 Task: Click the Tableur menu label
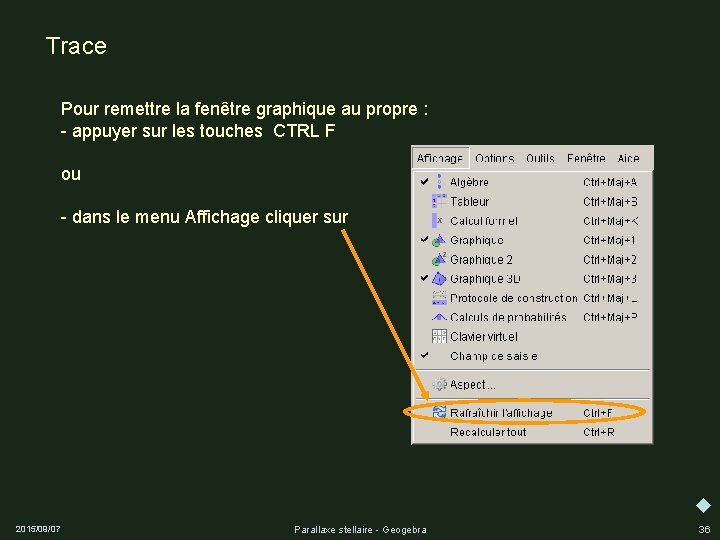[470, 202]
